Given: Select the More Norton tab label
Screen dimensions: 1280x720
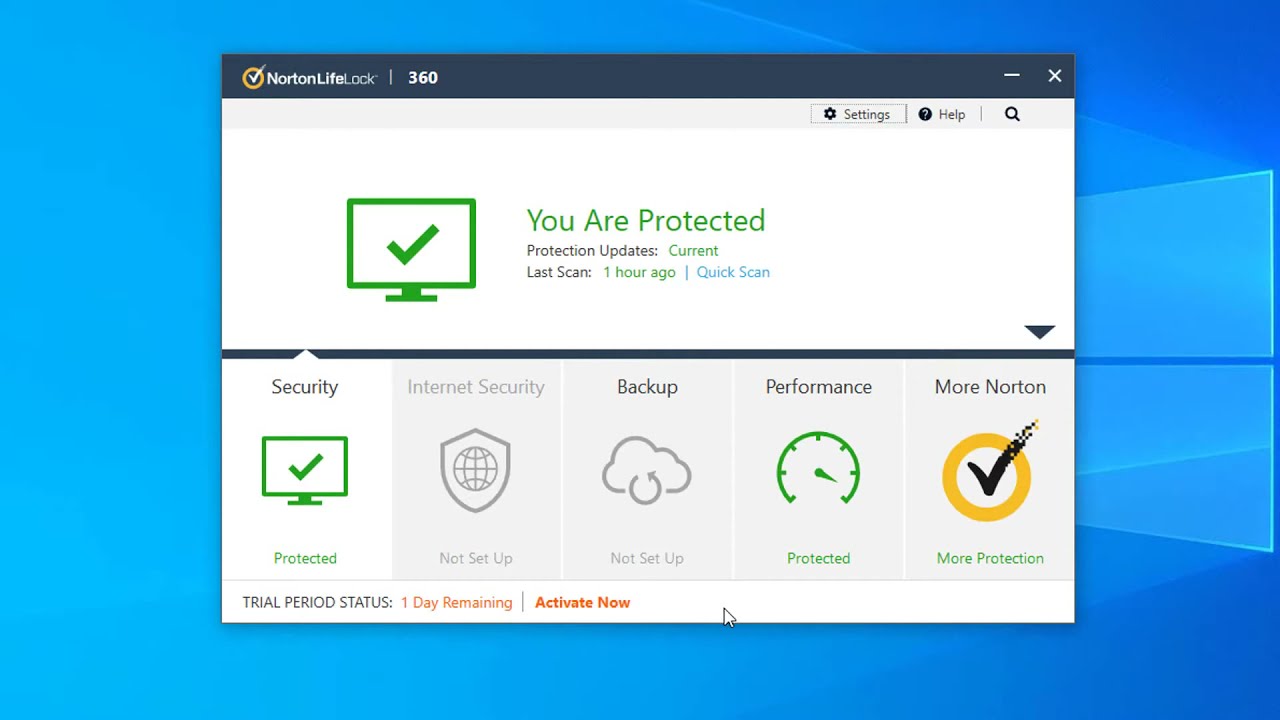Looking at the screenshot, I should point(990,387).
